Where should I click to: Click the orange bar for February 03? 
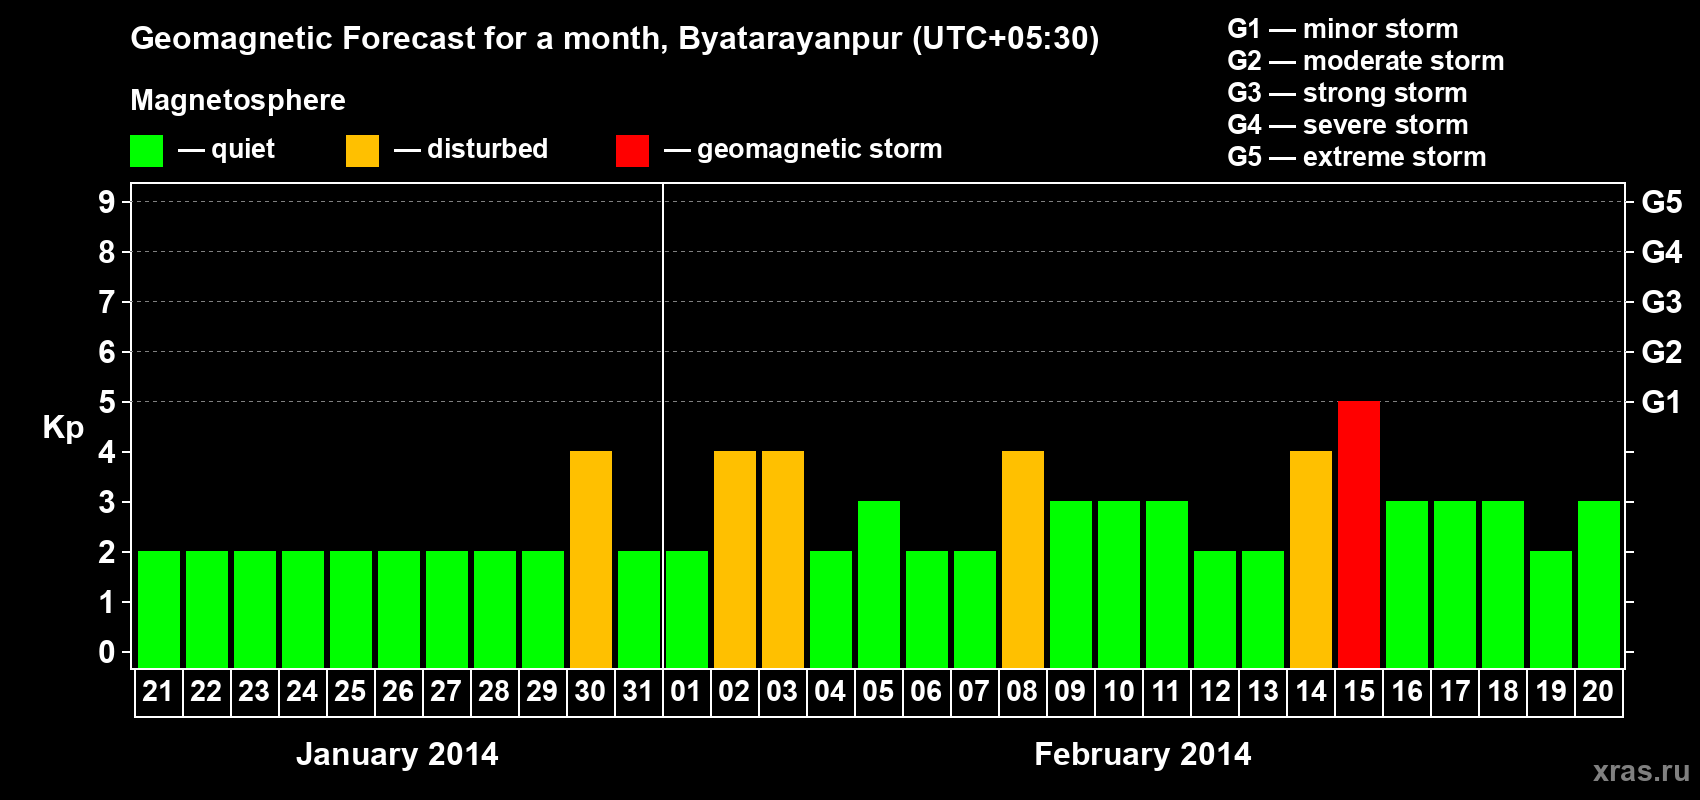point(783,559)
